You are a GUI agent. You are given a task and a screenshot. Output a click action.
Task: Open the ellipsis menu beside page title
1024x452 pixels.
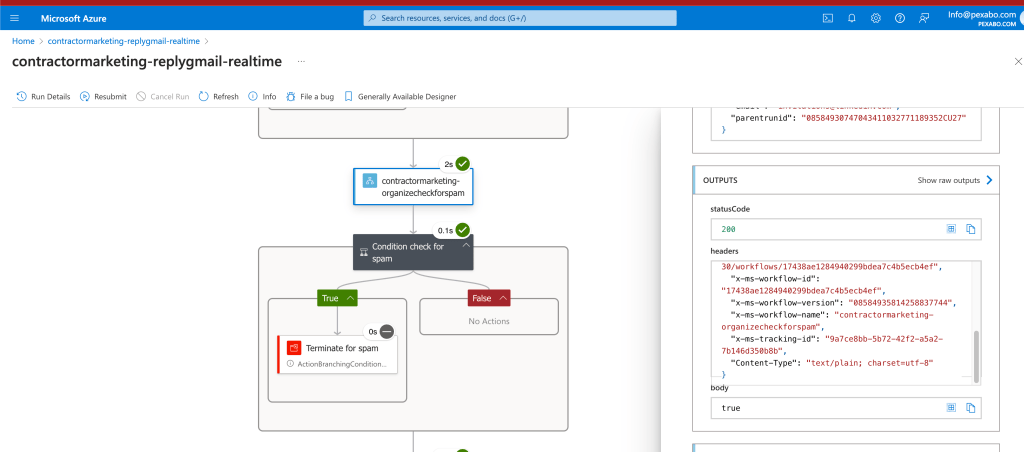(301, 61)
